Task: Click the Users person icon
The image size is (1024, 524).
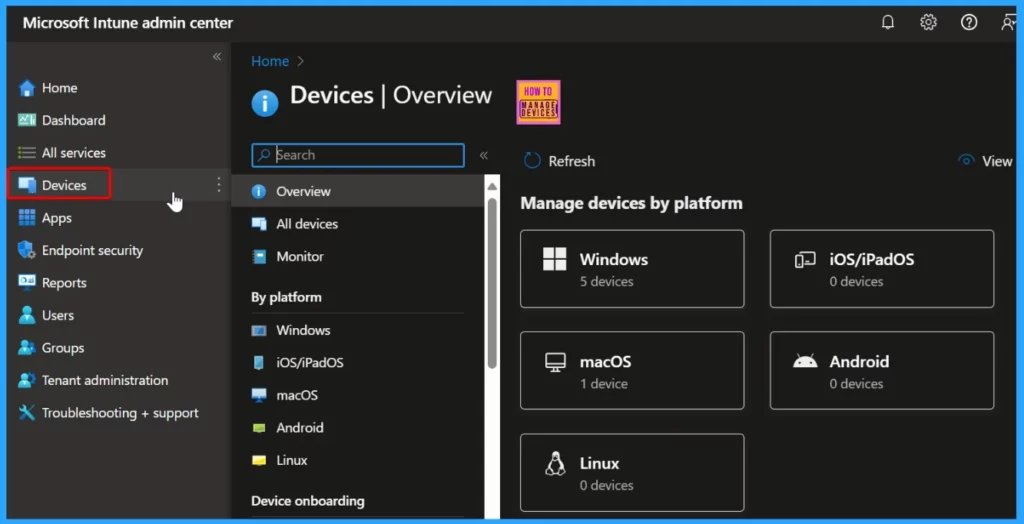Action: pos(27,315)
